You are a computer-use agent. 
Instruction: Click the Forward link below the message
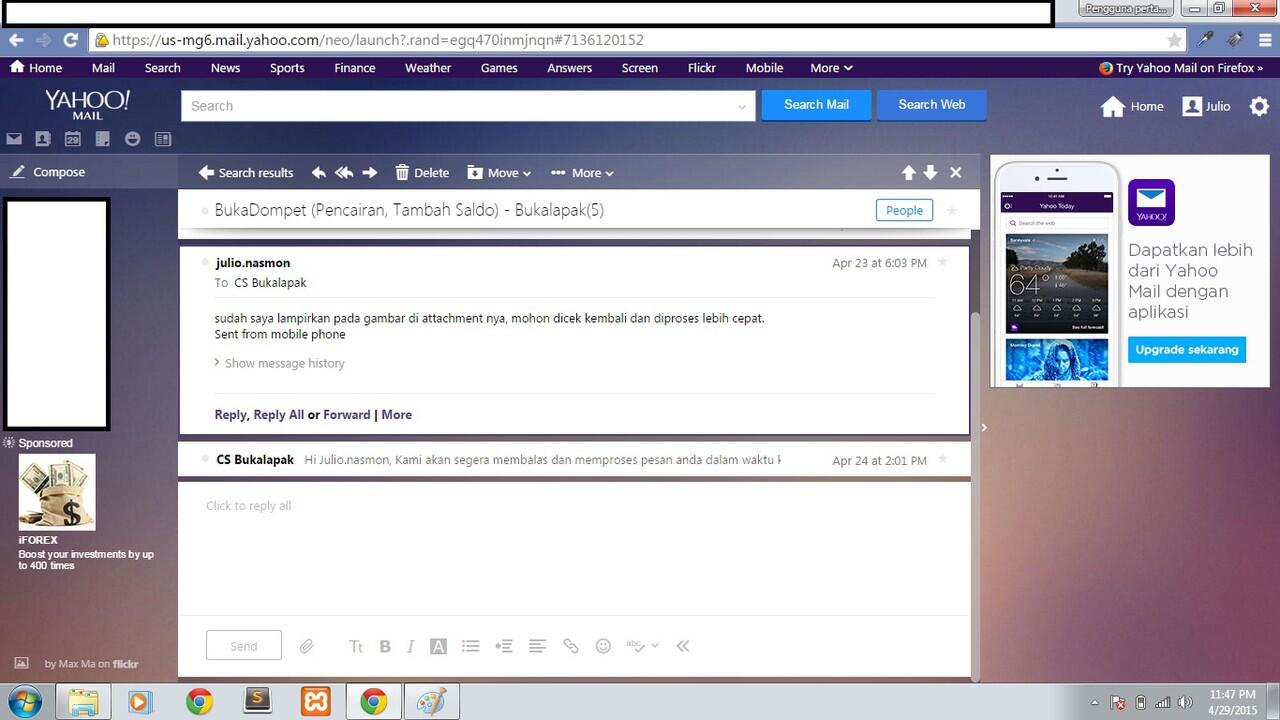[x=347, y=414]
